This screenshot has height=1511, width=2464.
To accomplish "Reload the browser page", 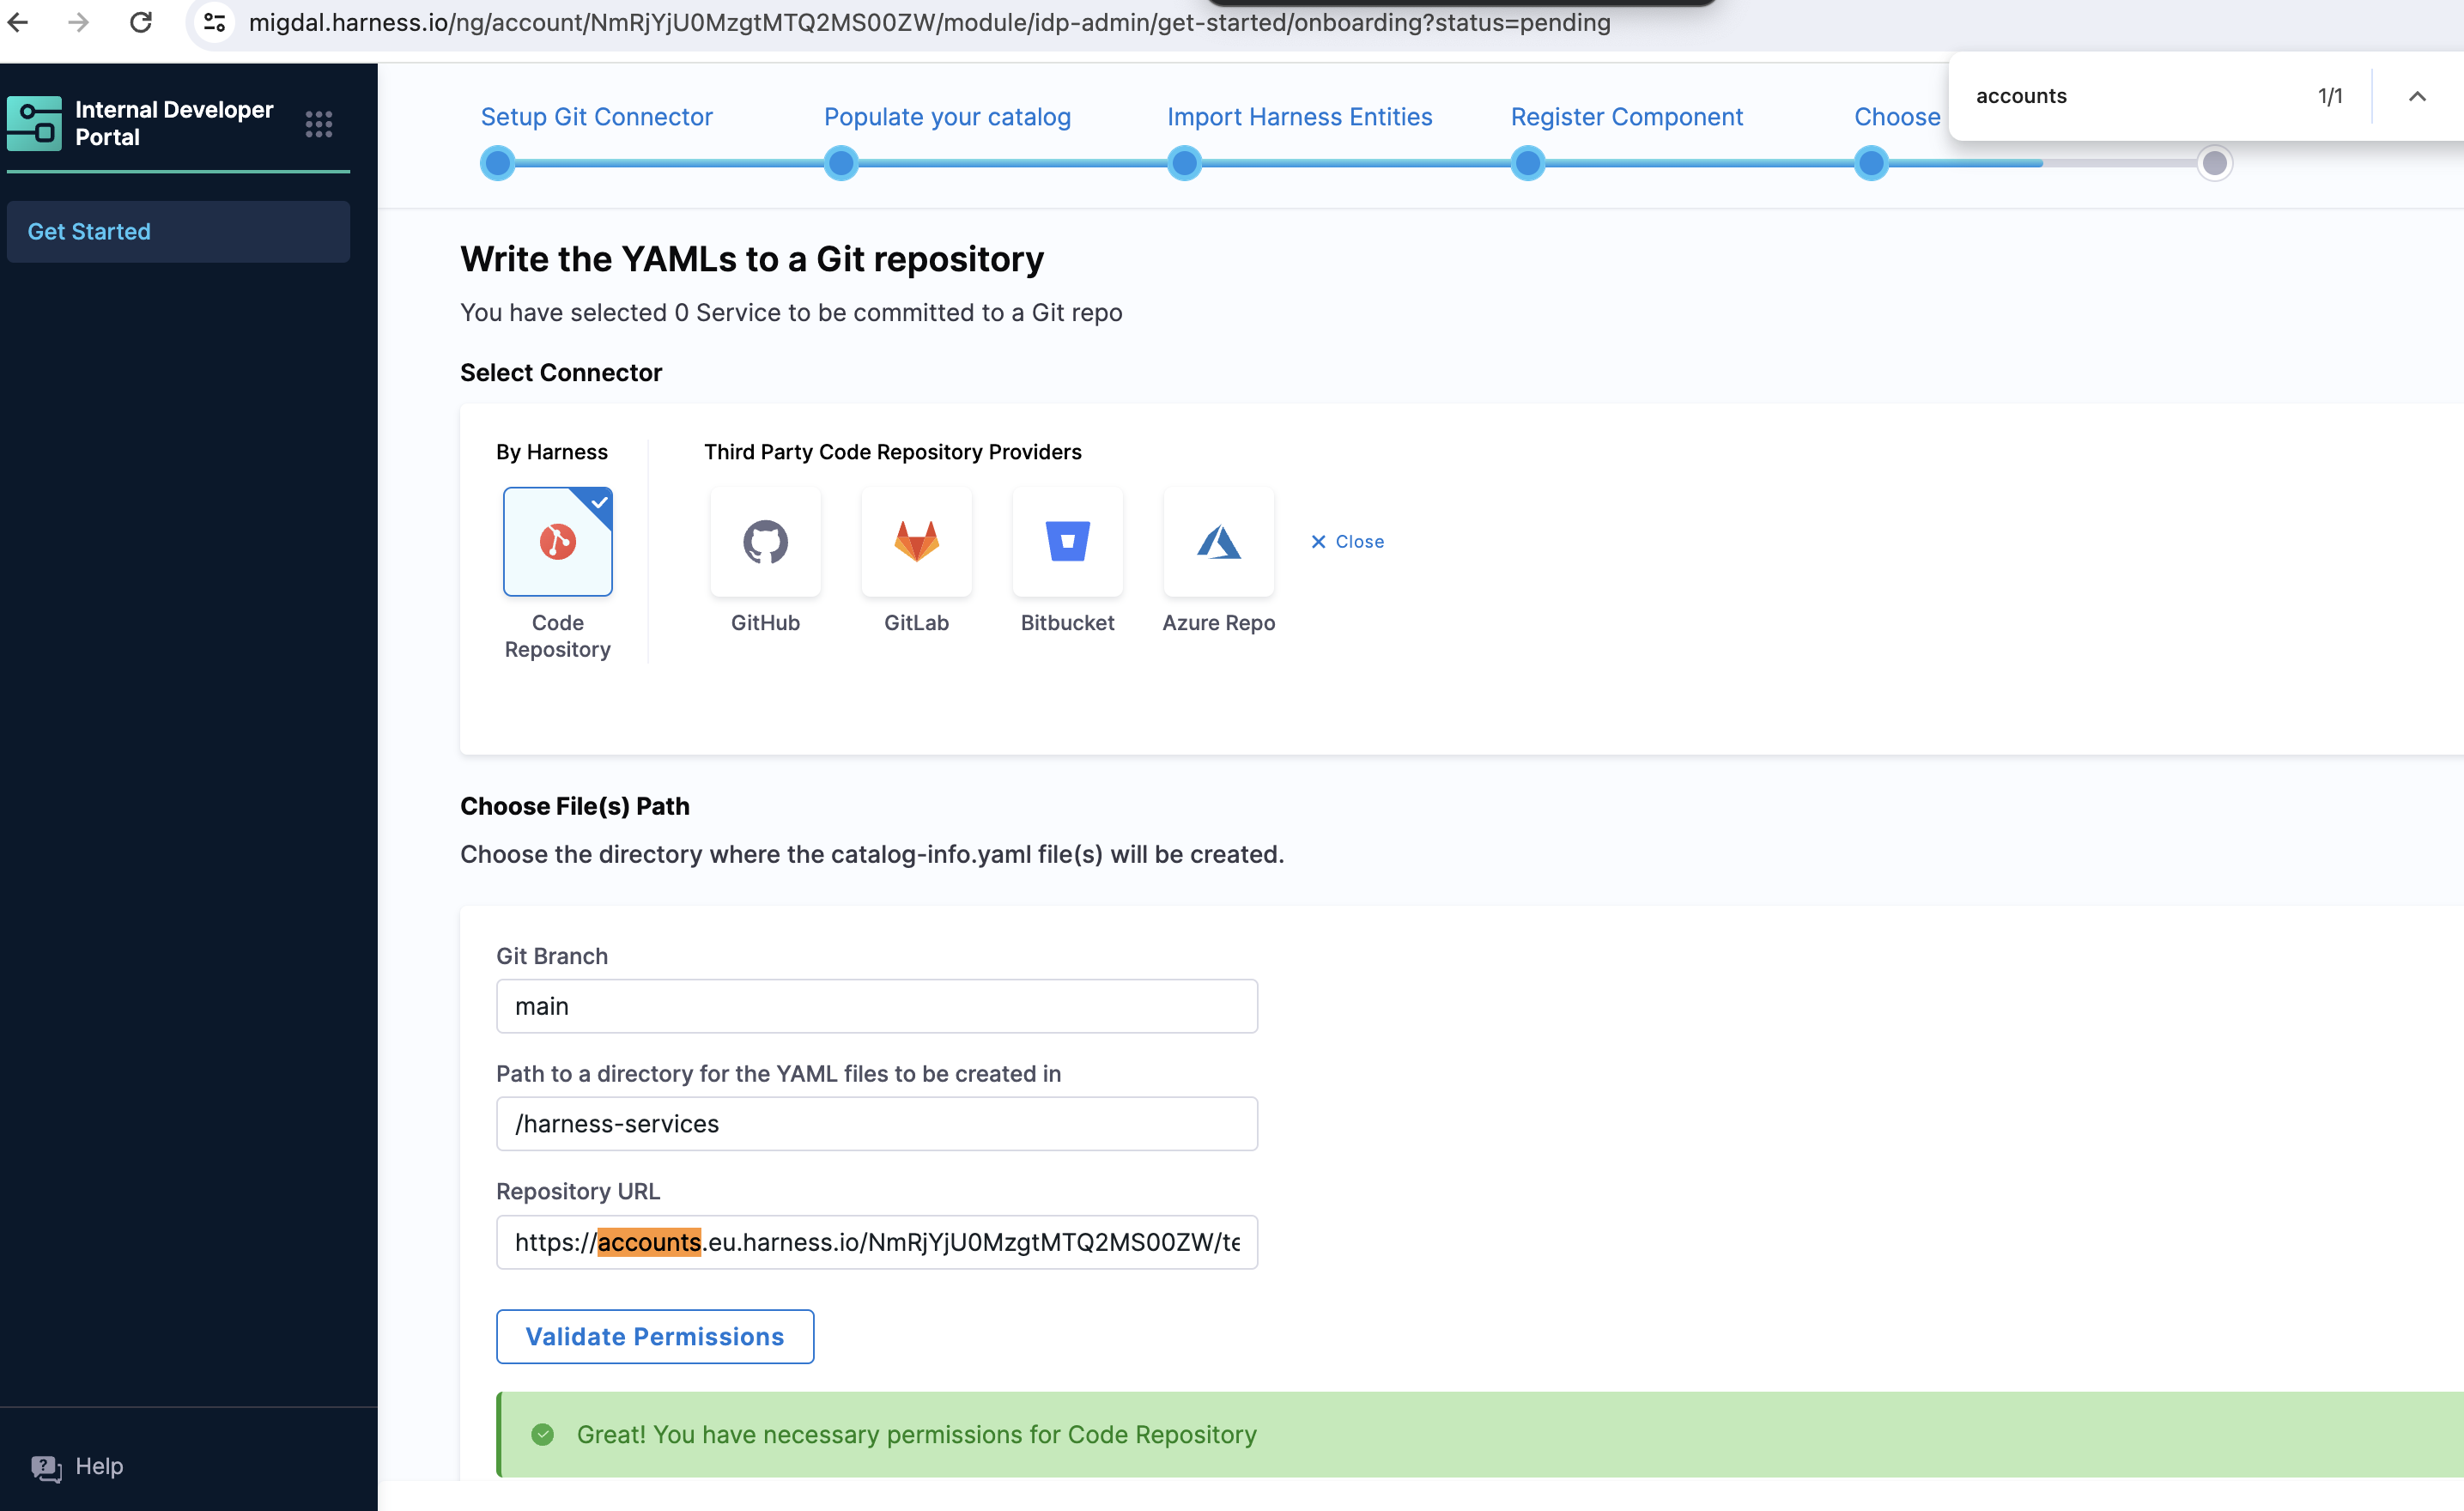I will (141, 22).
